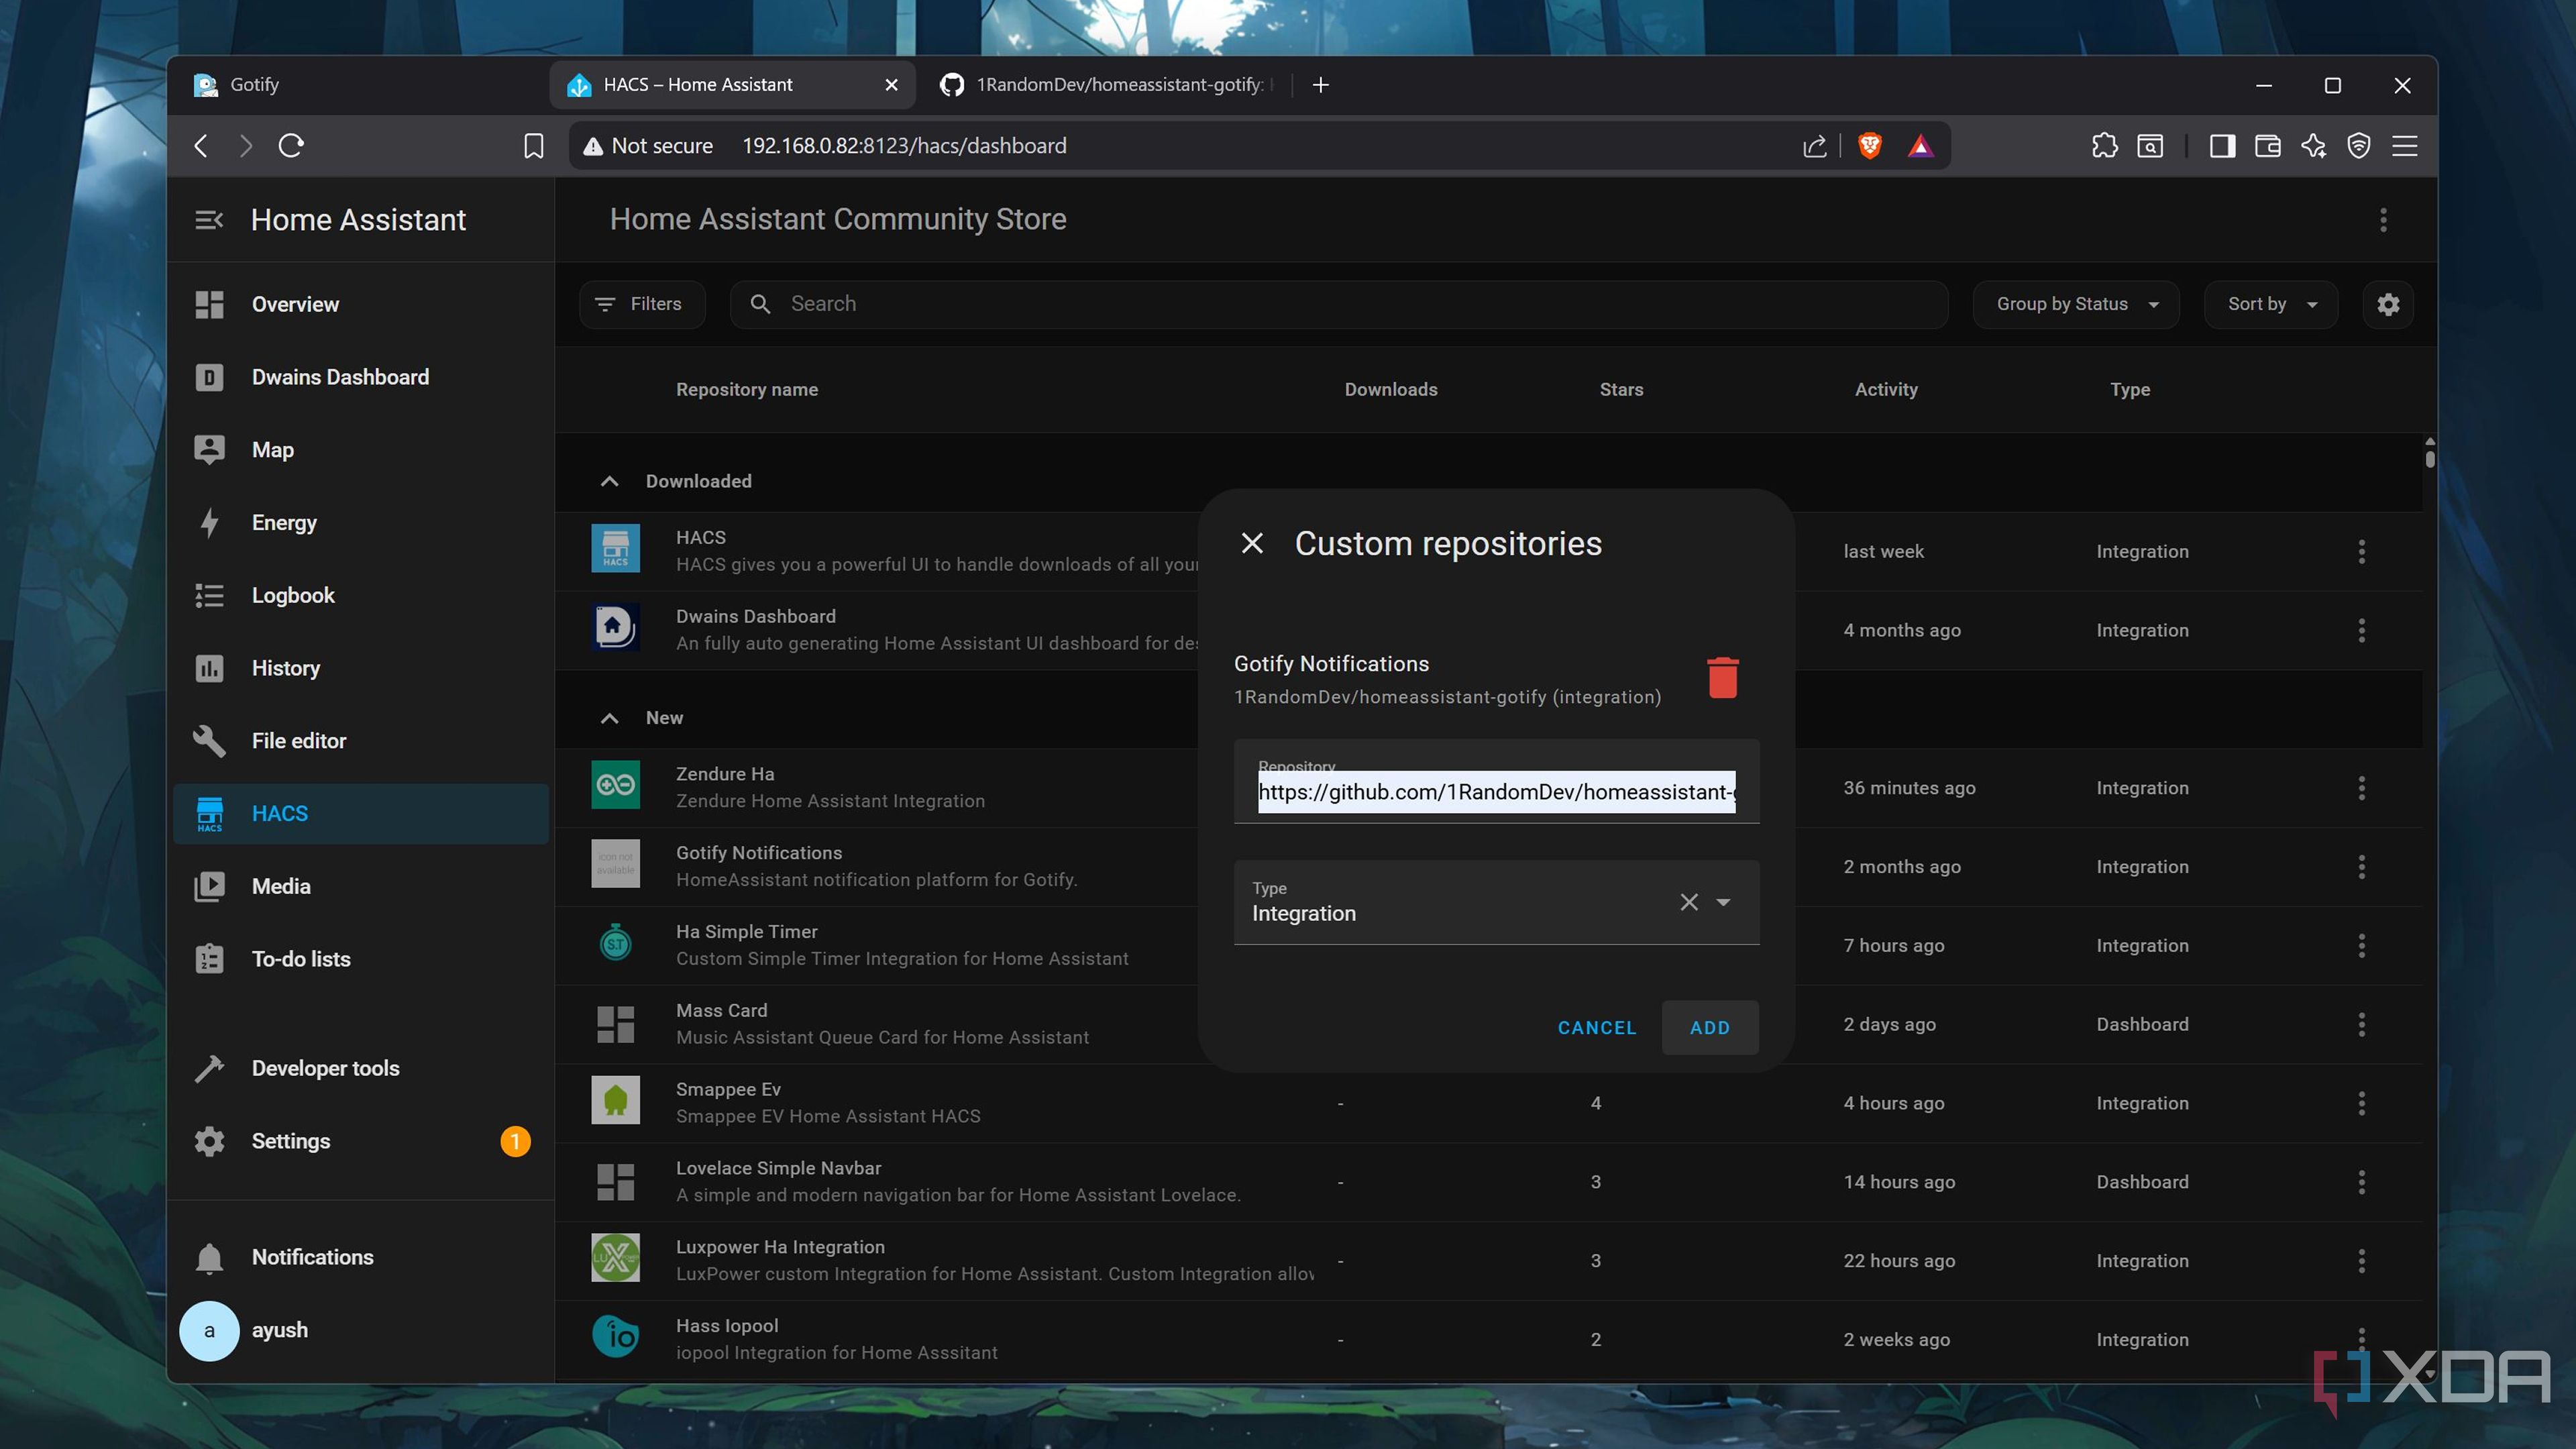Close the Custom repositories dialog

pos(1252,543)
